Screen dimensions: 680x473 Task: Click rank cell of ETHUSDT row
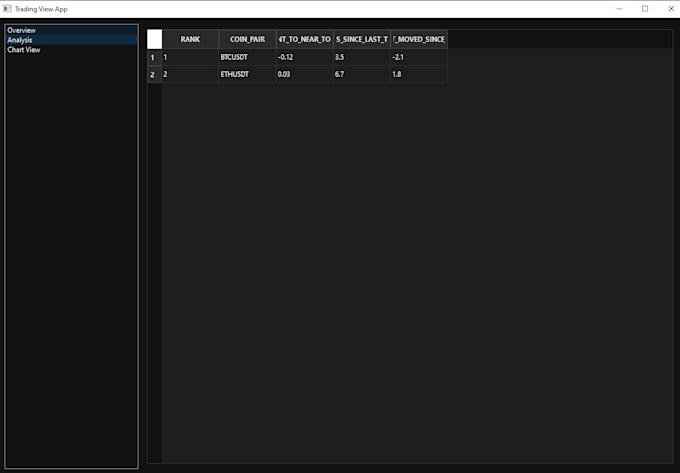coord(190,75)
